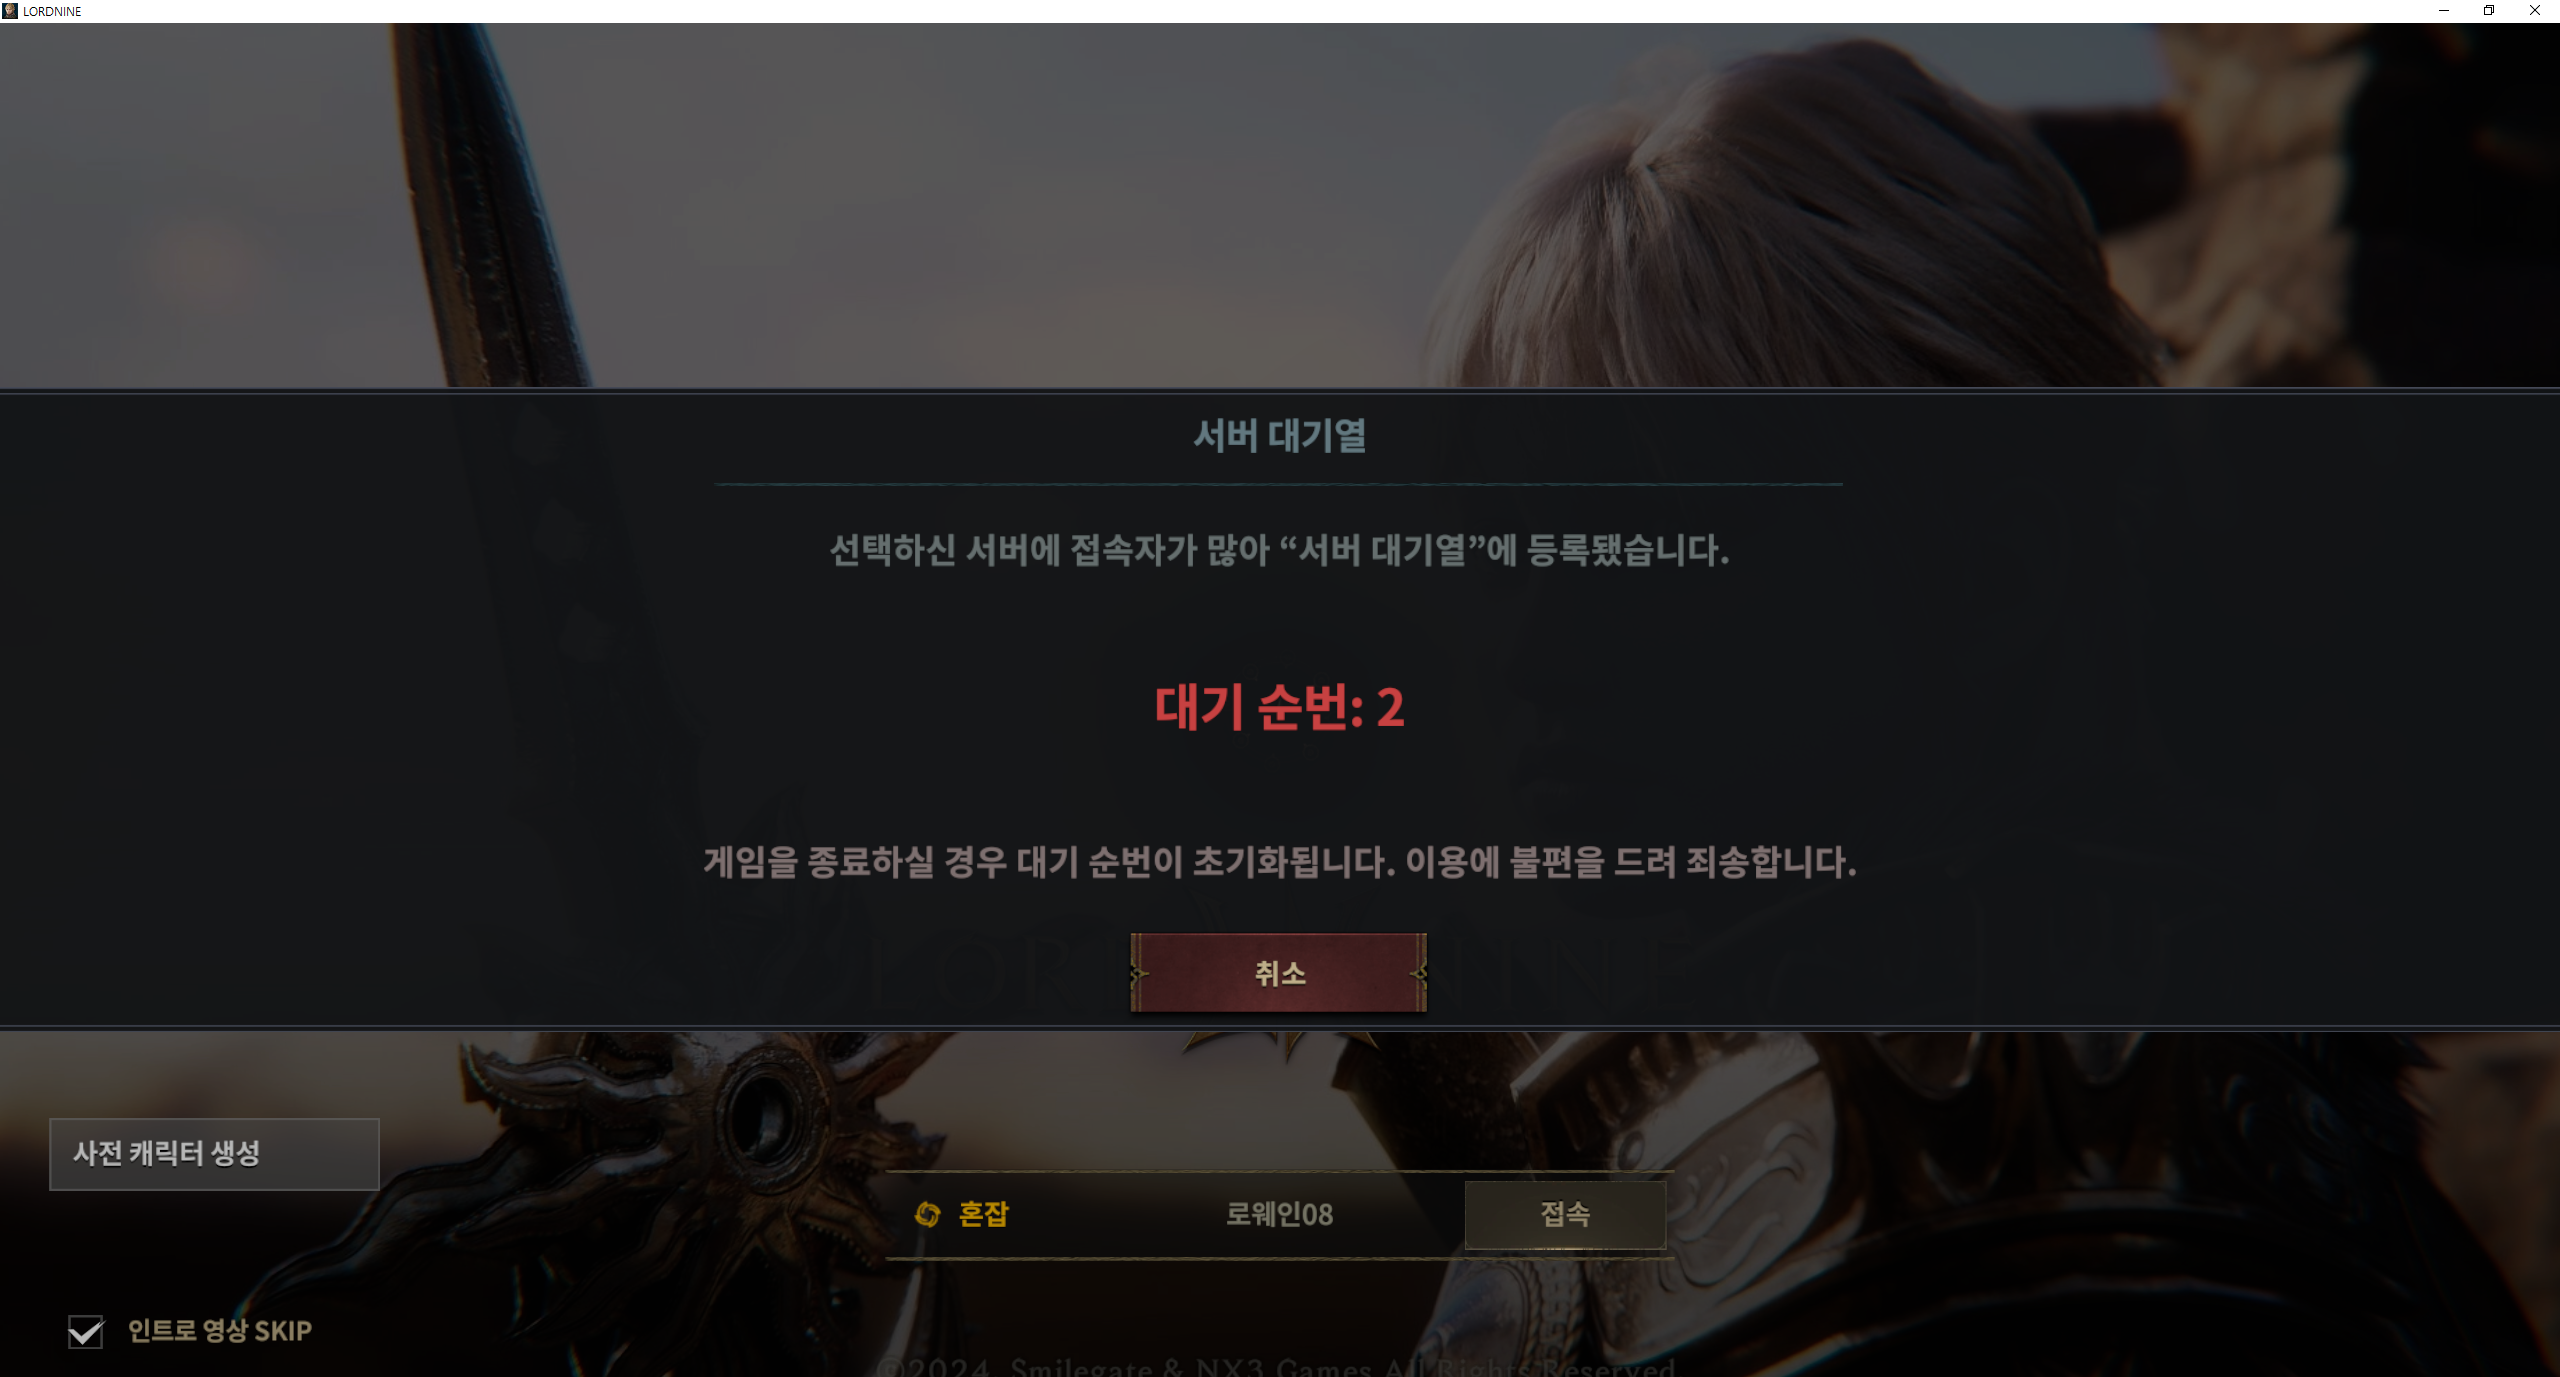2560x1377 pixels.
Task: Select the 로웨인08 server name
Action: point(1279,1214)
